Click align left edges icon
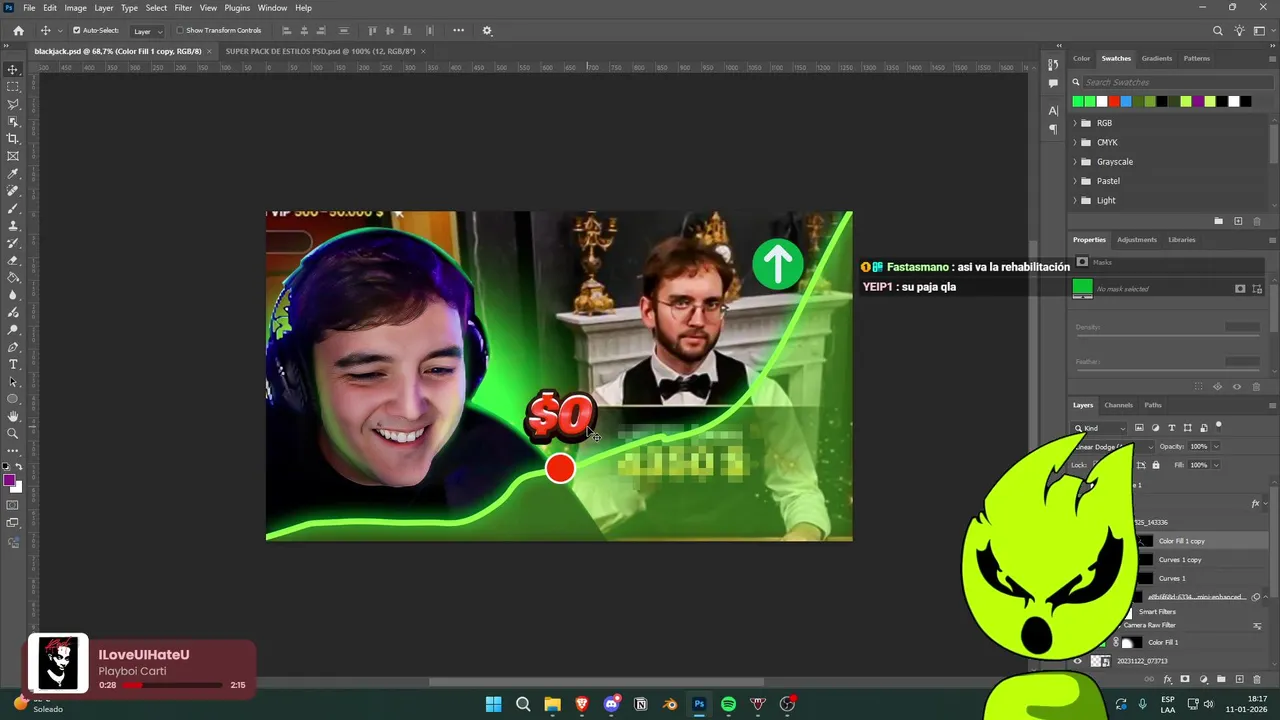The height and width of the screenshot is (720, 1280). 287,31
